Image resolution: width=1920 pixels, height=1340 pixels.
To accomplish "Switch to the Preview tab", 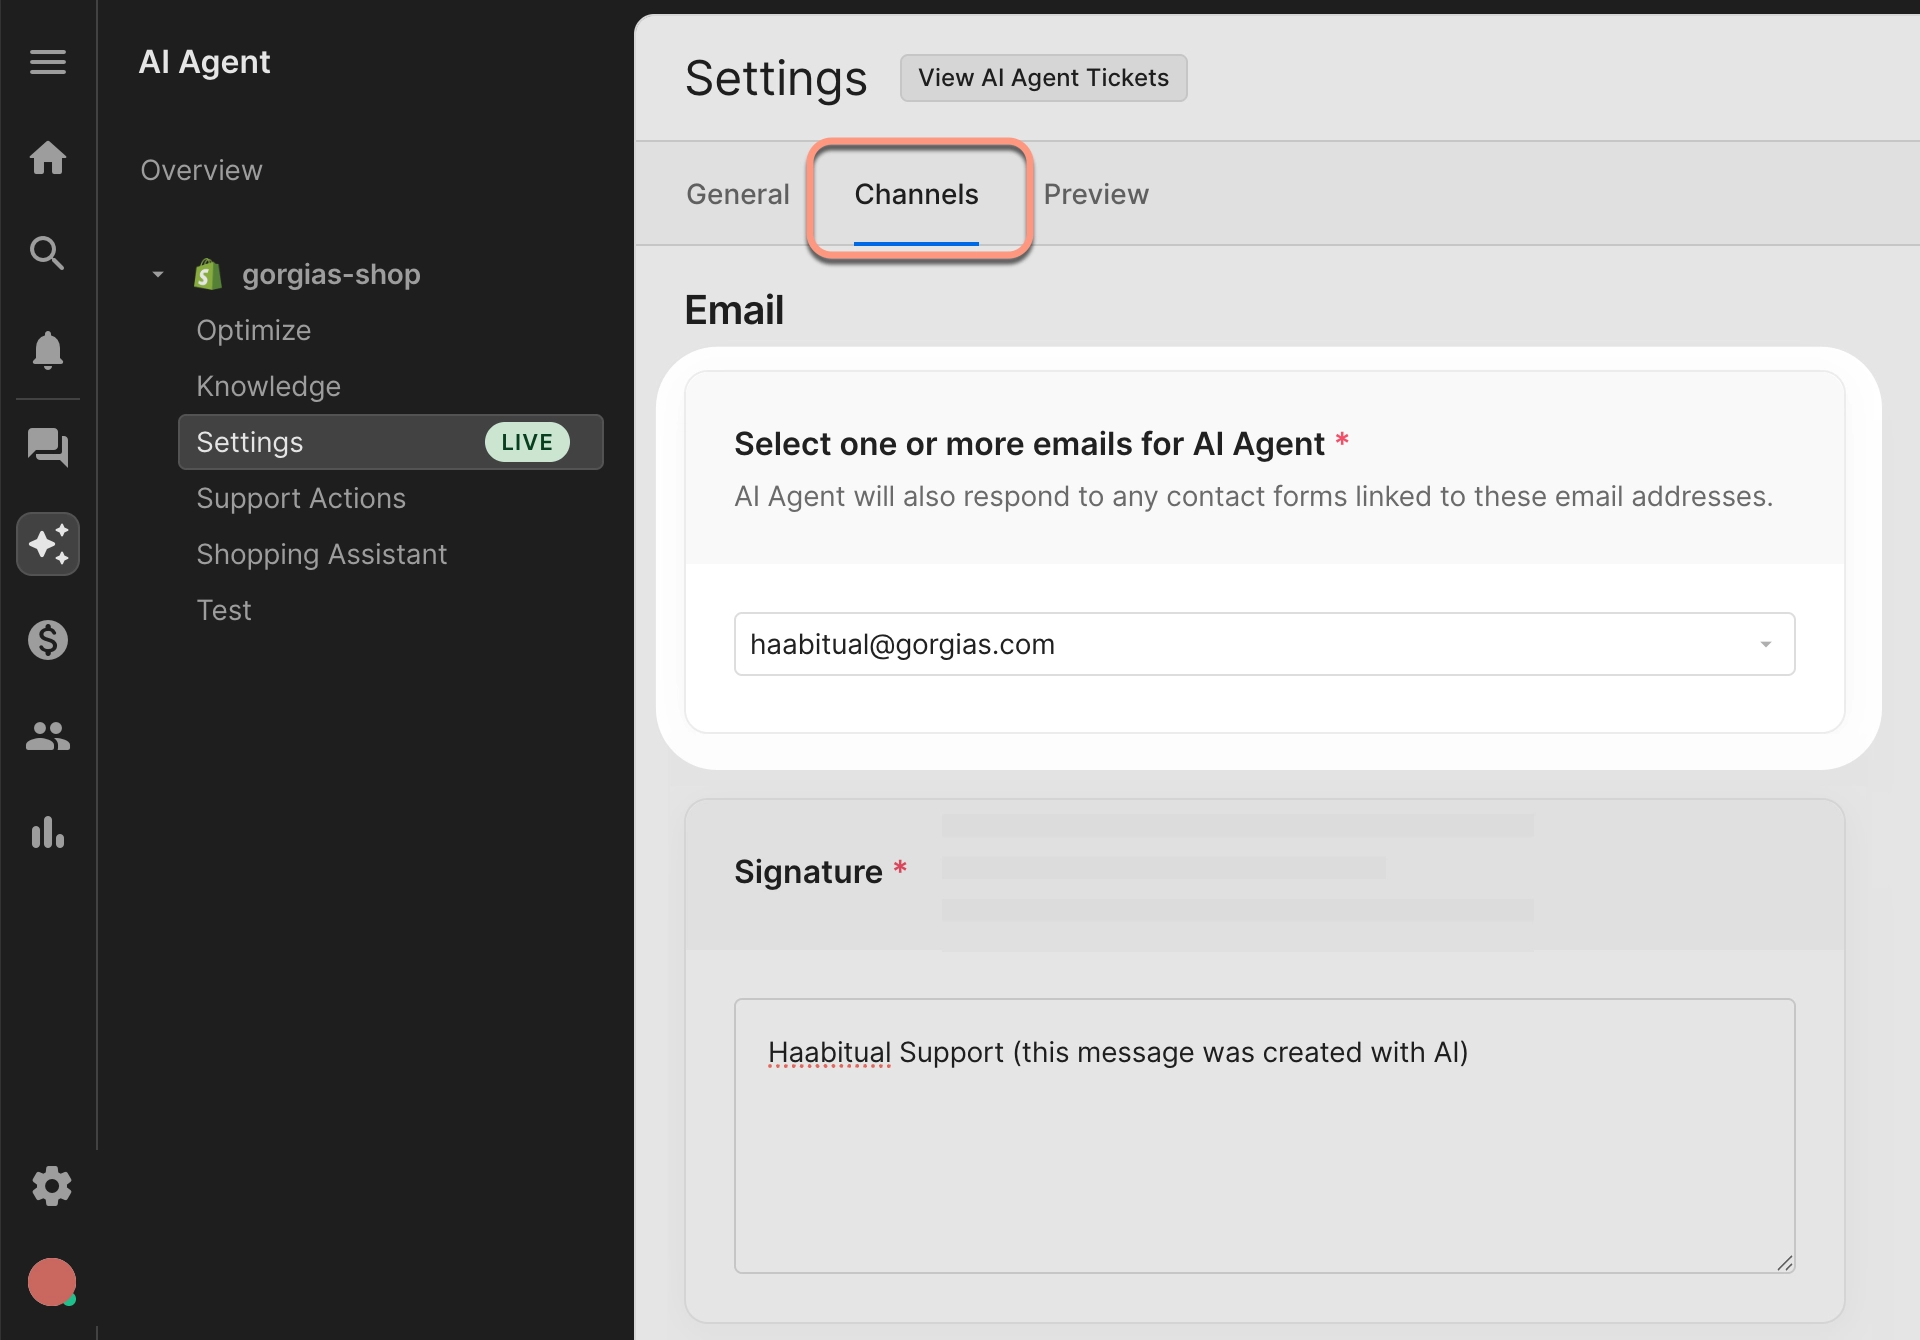I will coord(1096,194).
